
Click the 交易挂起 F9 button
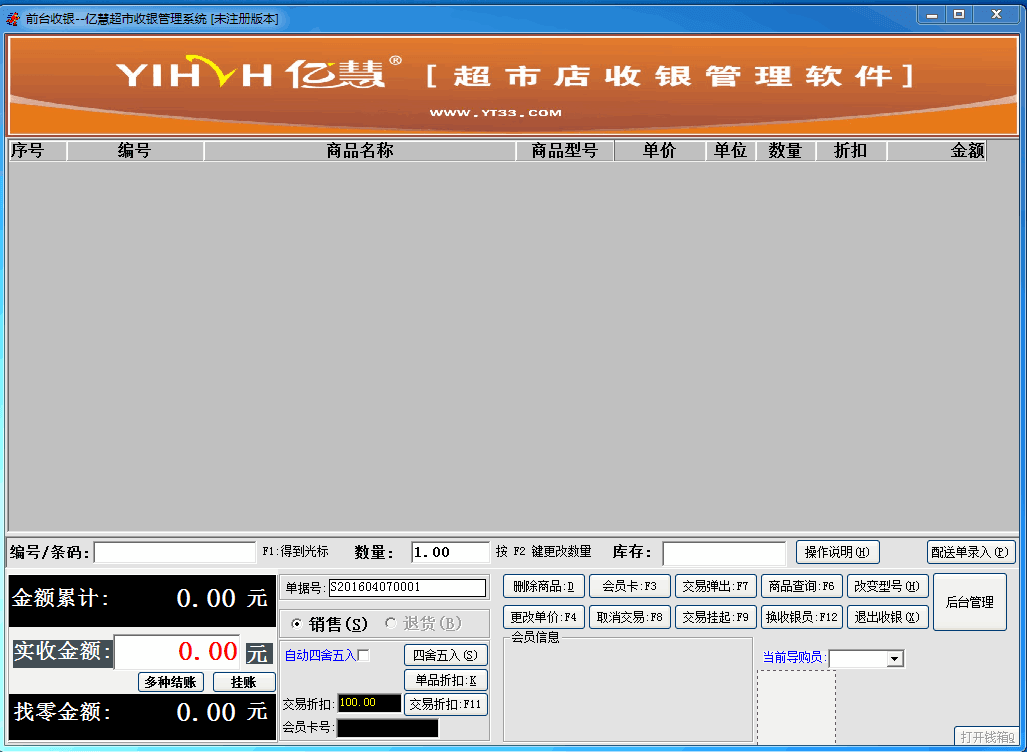pyautogui.click(x=715, y=617)
